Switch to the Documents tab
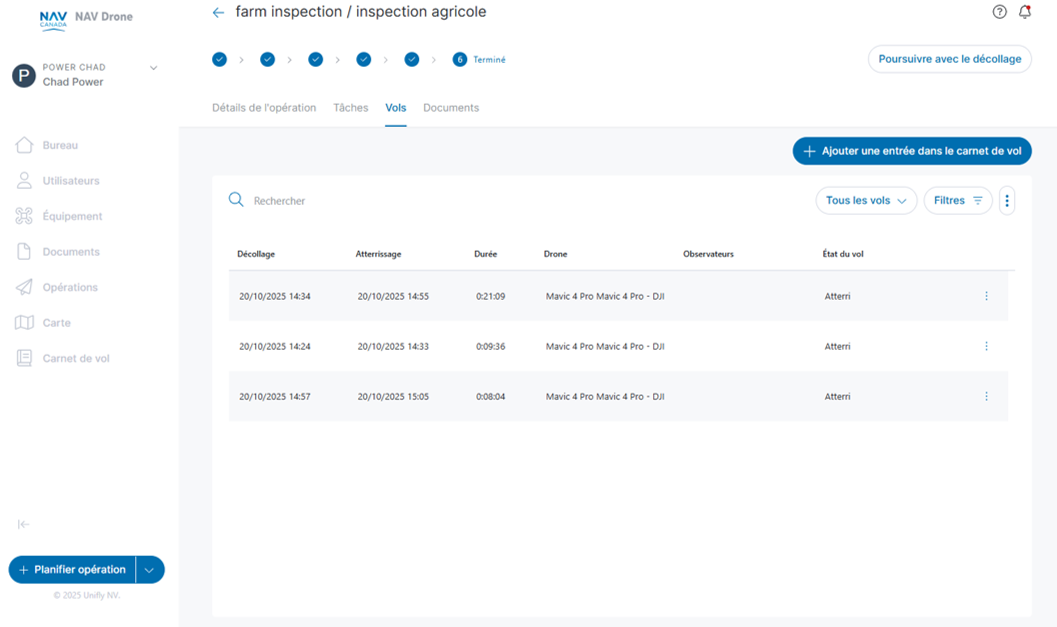 [451, 108]
